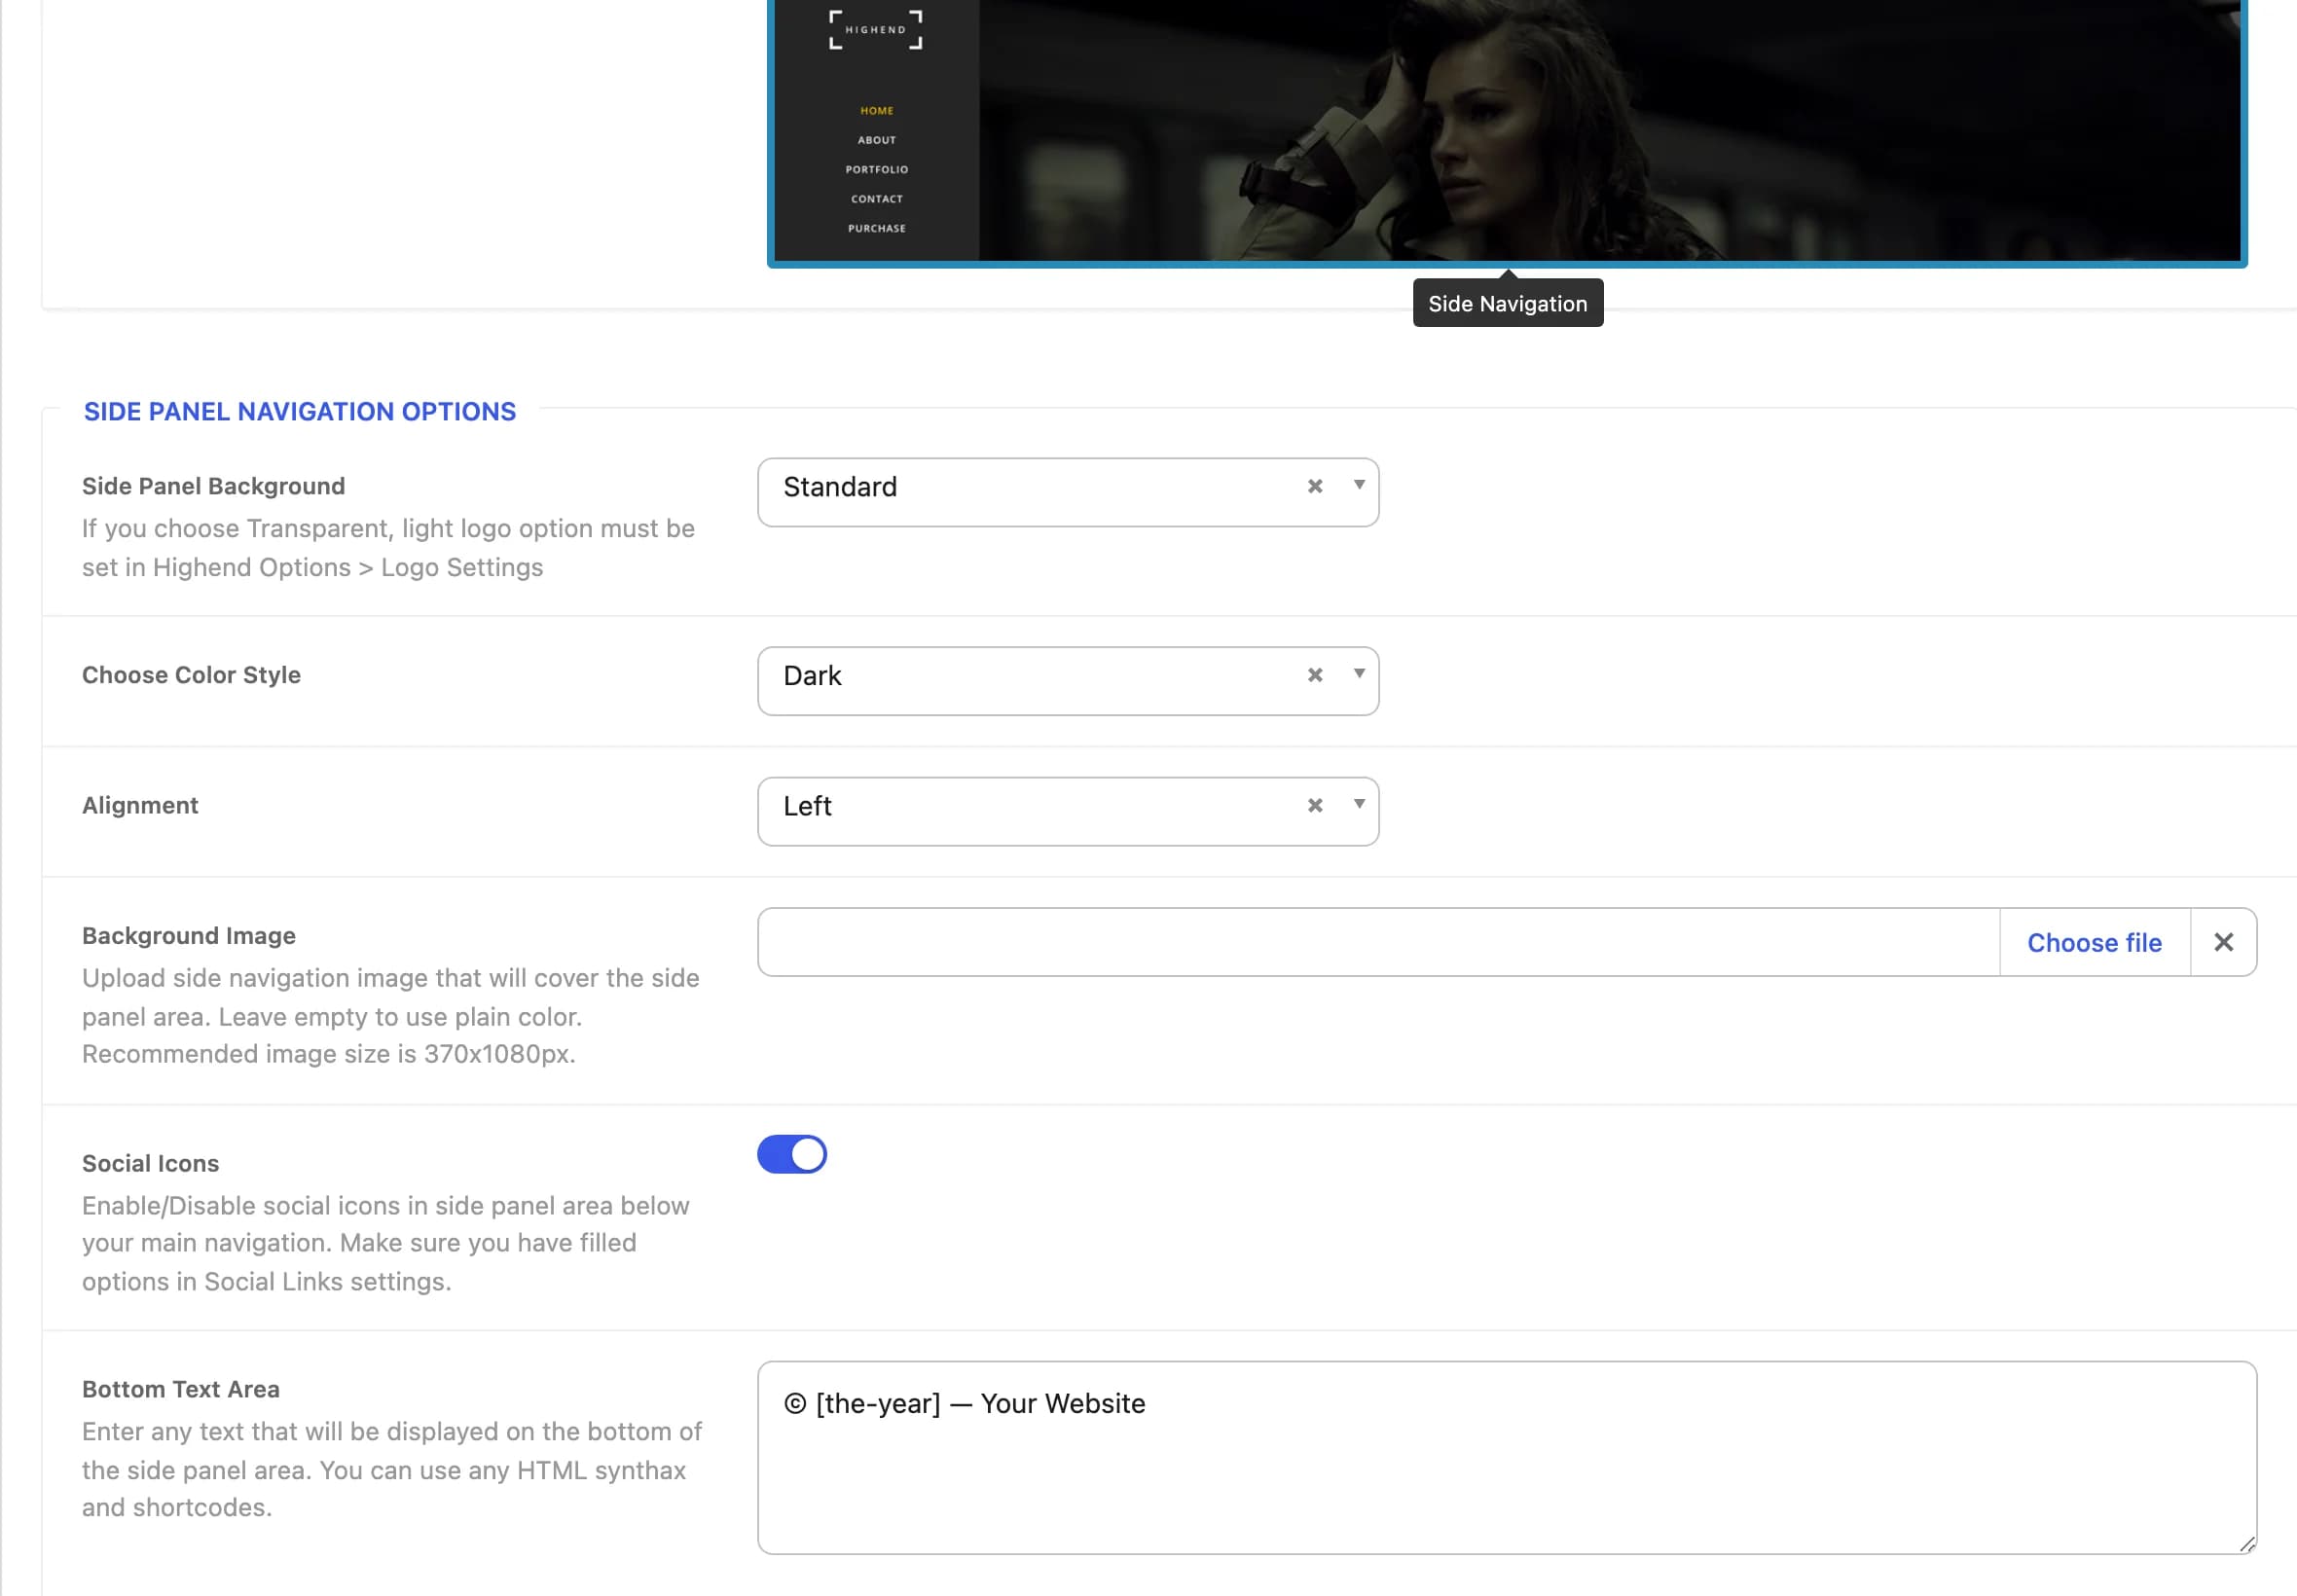Viewport: 2297px width, 1596px height.
Task: Toggle the Social Icons switch
Action: 792,1154
